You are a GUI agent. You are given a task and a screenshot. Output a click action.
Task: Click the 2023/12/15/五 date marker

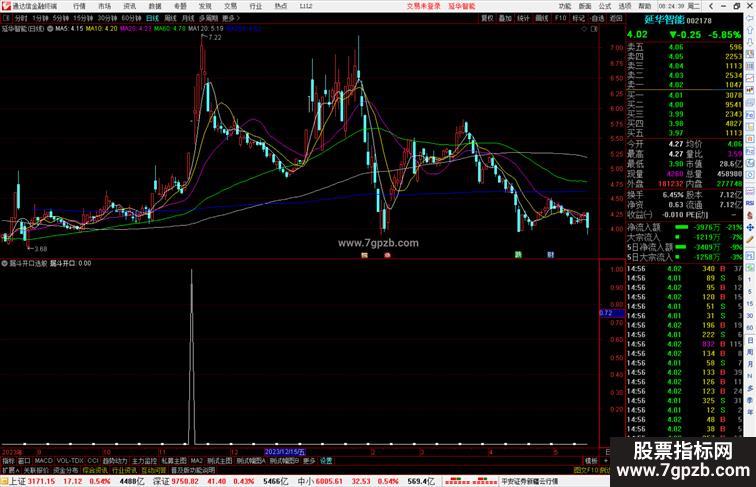pyautogui.click(x=284, y=452)
